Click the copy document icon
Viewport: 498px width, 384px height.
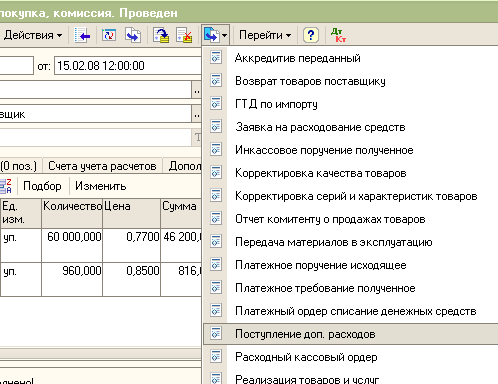pos(133,35)
